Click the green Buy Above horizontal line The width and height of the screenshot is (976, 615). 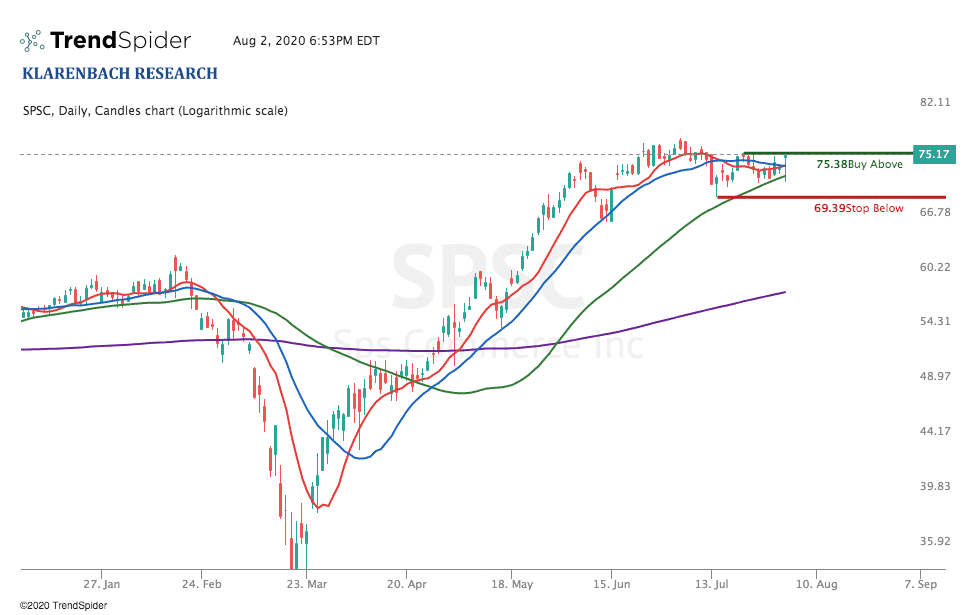pyautogui.click(x=827, y=153)
